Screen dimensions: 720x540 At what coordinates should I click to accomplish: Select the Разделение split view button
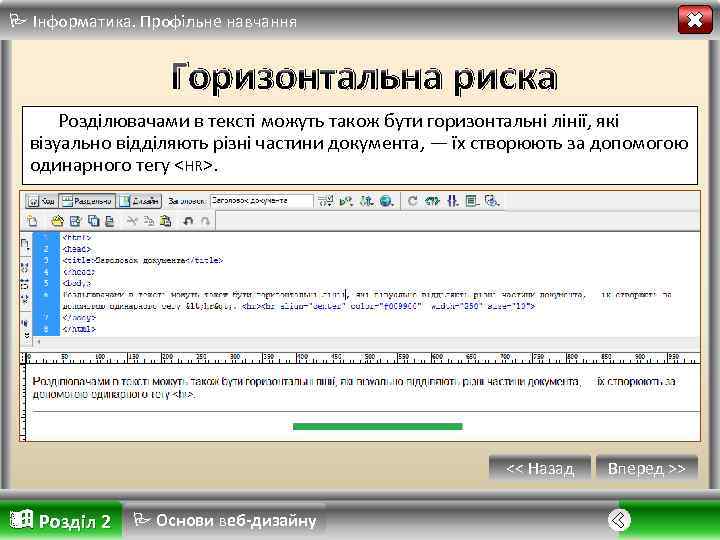87,201
